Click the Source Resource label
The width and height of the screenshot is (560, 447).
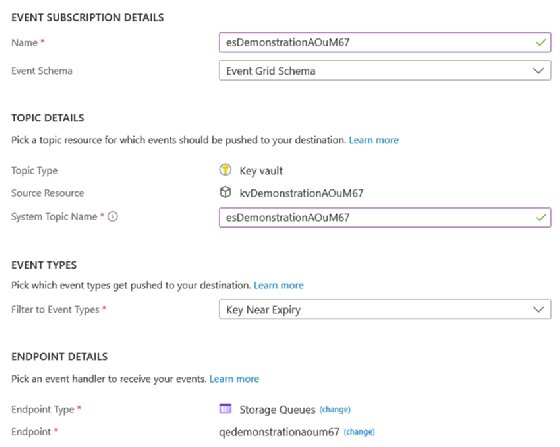[48, 193]
